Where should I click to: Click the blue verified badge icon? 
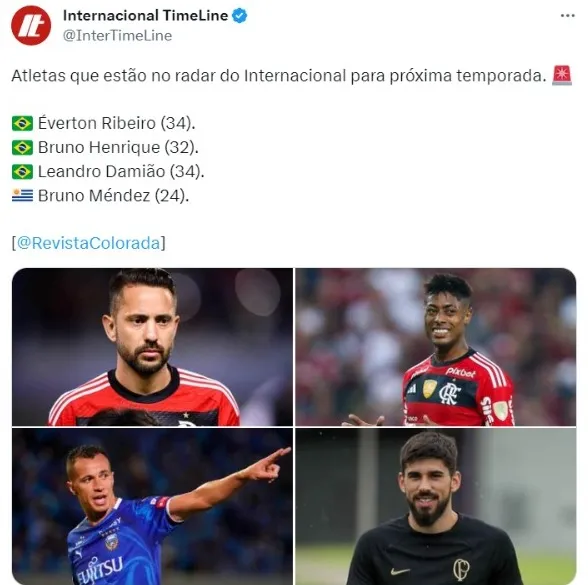point(240,16)
